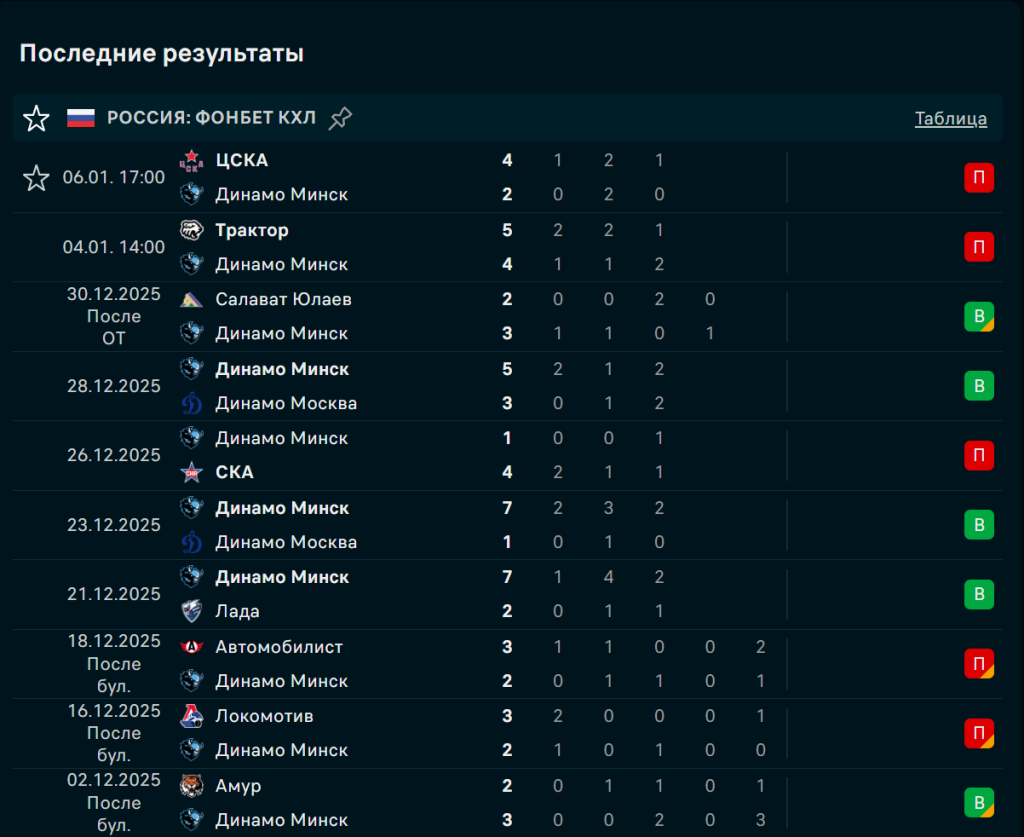The height and width of the screenshot is (837, 1024).
Task: Click the SKA team logo
Action: click(x=191, y=473)
